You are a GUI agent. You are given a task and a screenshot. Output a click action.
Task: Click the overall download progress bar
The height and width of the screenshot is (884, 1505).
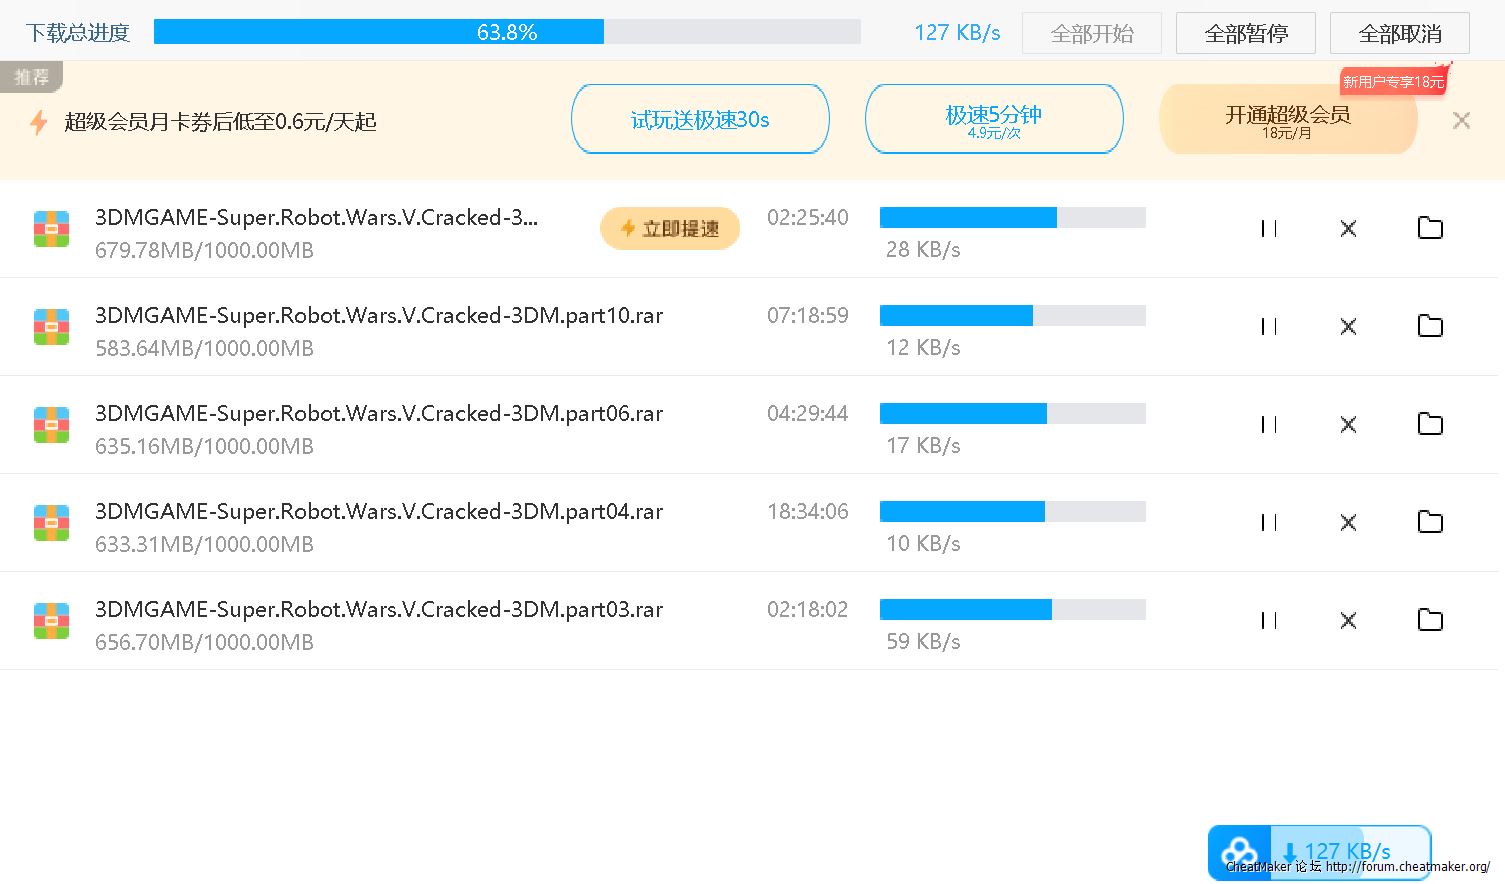click(507, 32)
